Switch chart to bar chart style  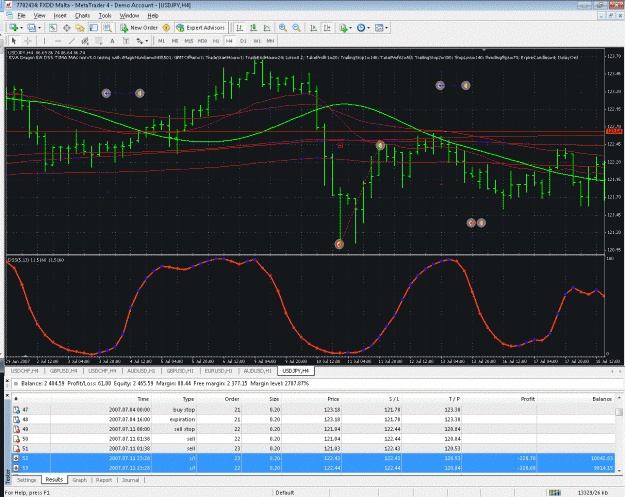click(x=240, y=28)
